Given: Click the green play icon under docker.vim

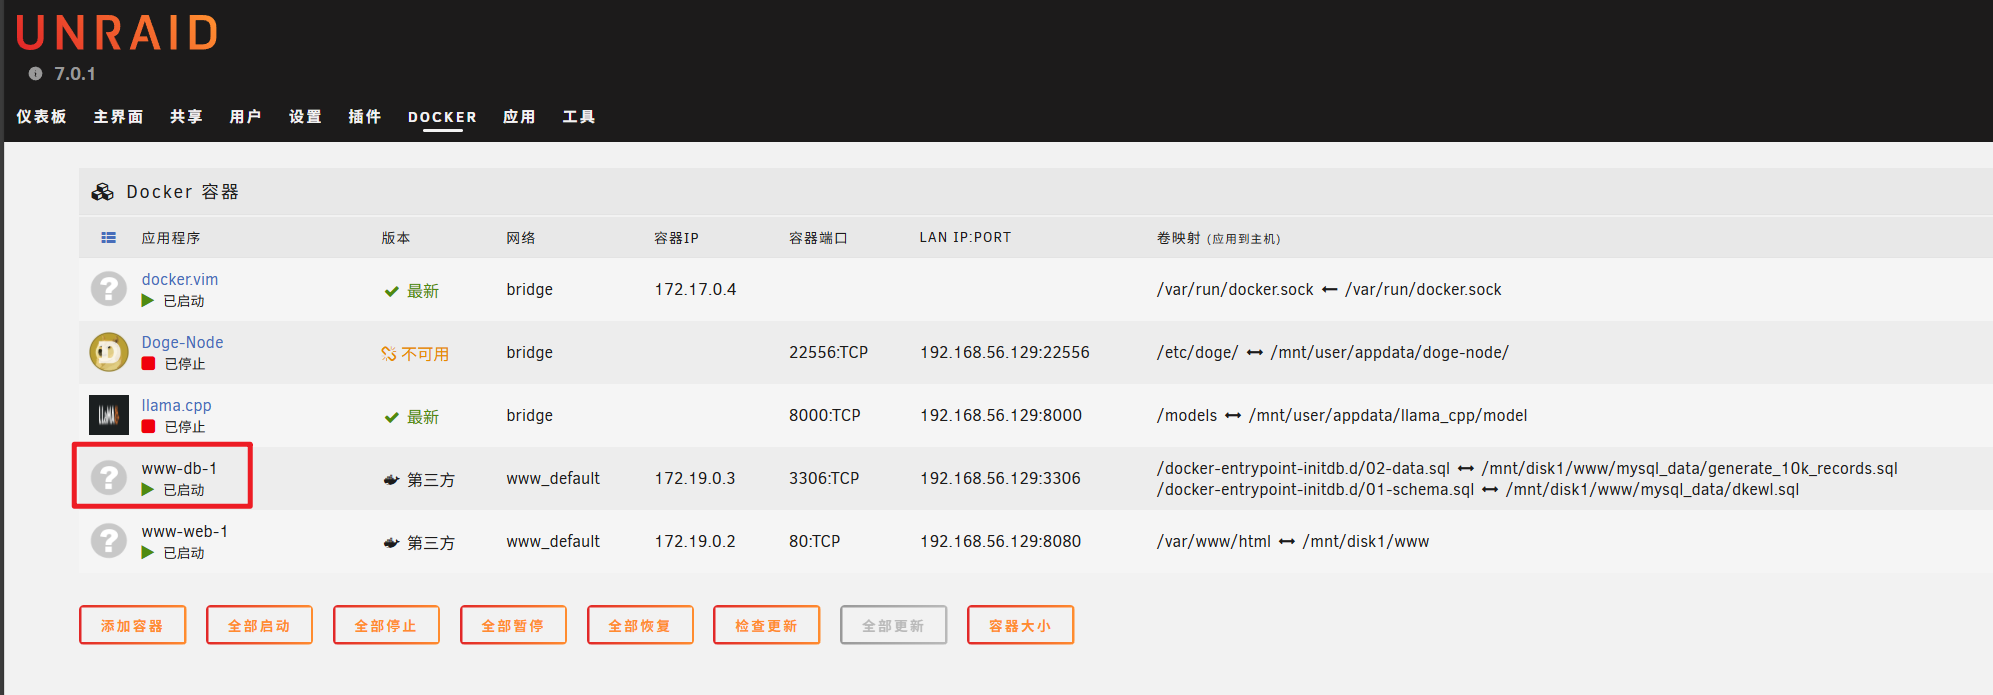Looking at the screenshot, I should click(148, 301).
